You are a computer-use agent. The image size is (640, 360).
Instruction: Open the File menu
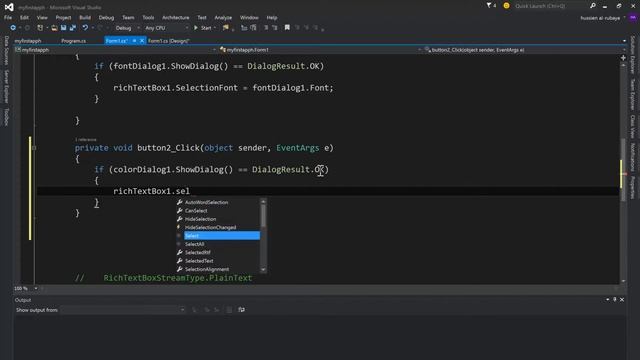tap(8, 18)
